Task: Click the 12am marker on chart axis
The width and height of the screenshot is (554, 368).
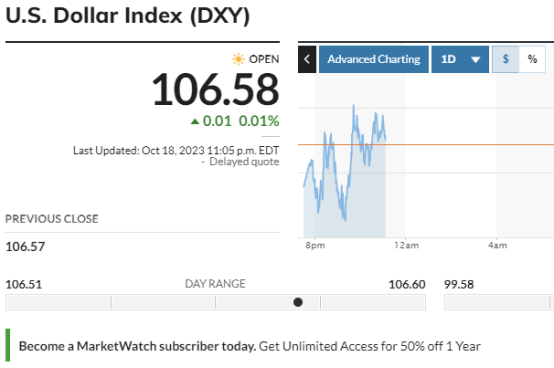Action: 406,245
